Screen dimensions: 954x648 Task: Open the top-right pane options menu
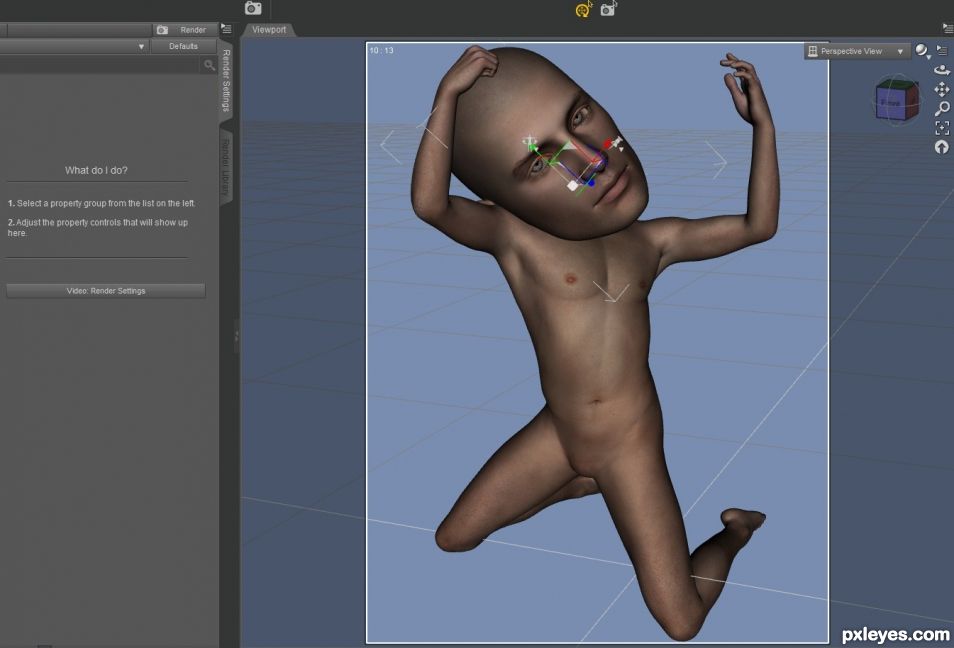[947, 29]
